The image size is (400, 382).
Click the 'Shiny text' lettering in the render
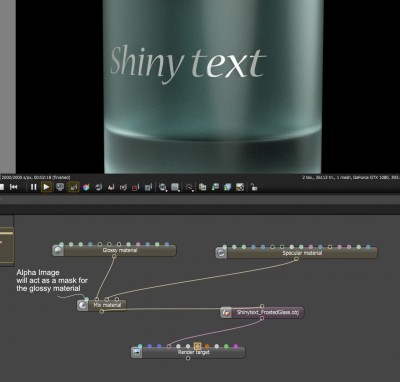click(x=188, y=63)
